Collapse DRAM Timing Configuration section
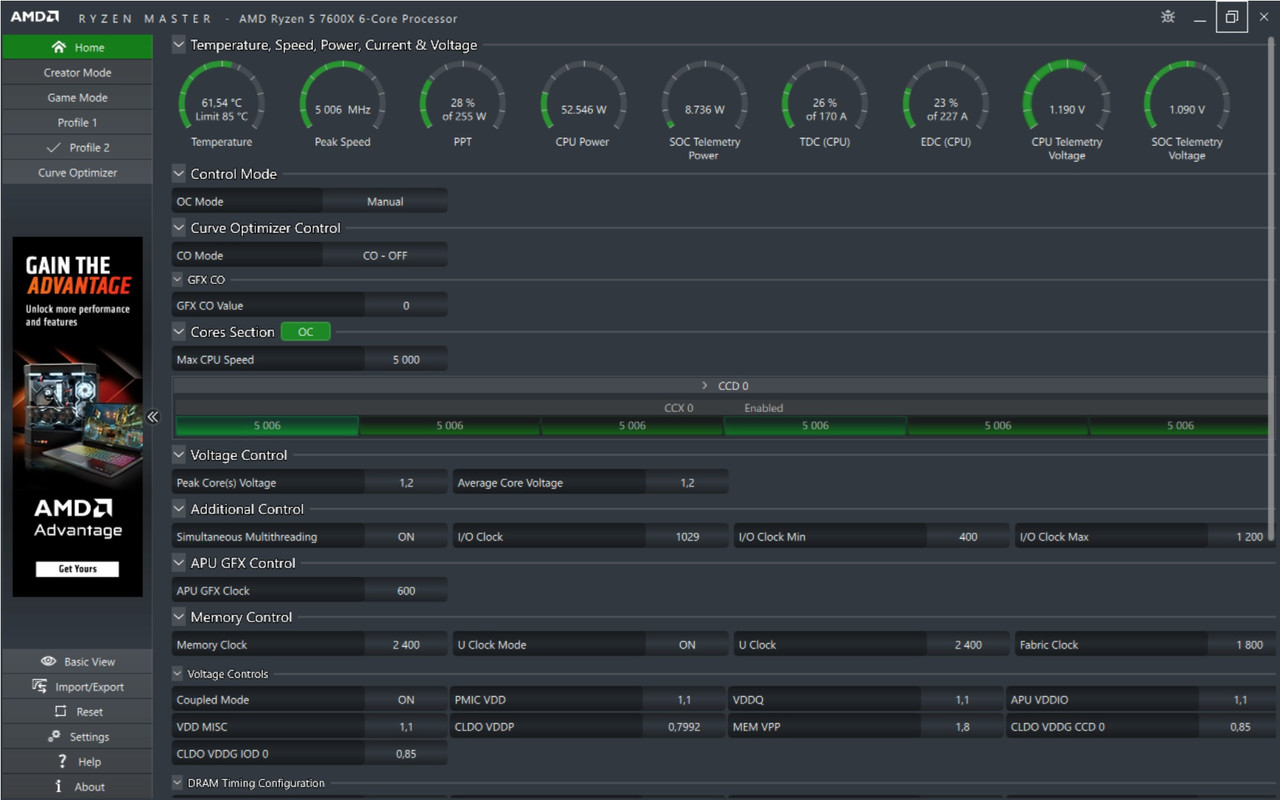 pos(178,783)
